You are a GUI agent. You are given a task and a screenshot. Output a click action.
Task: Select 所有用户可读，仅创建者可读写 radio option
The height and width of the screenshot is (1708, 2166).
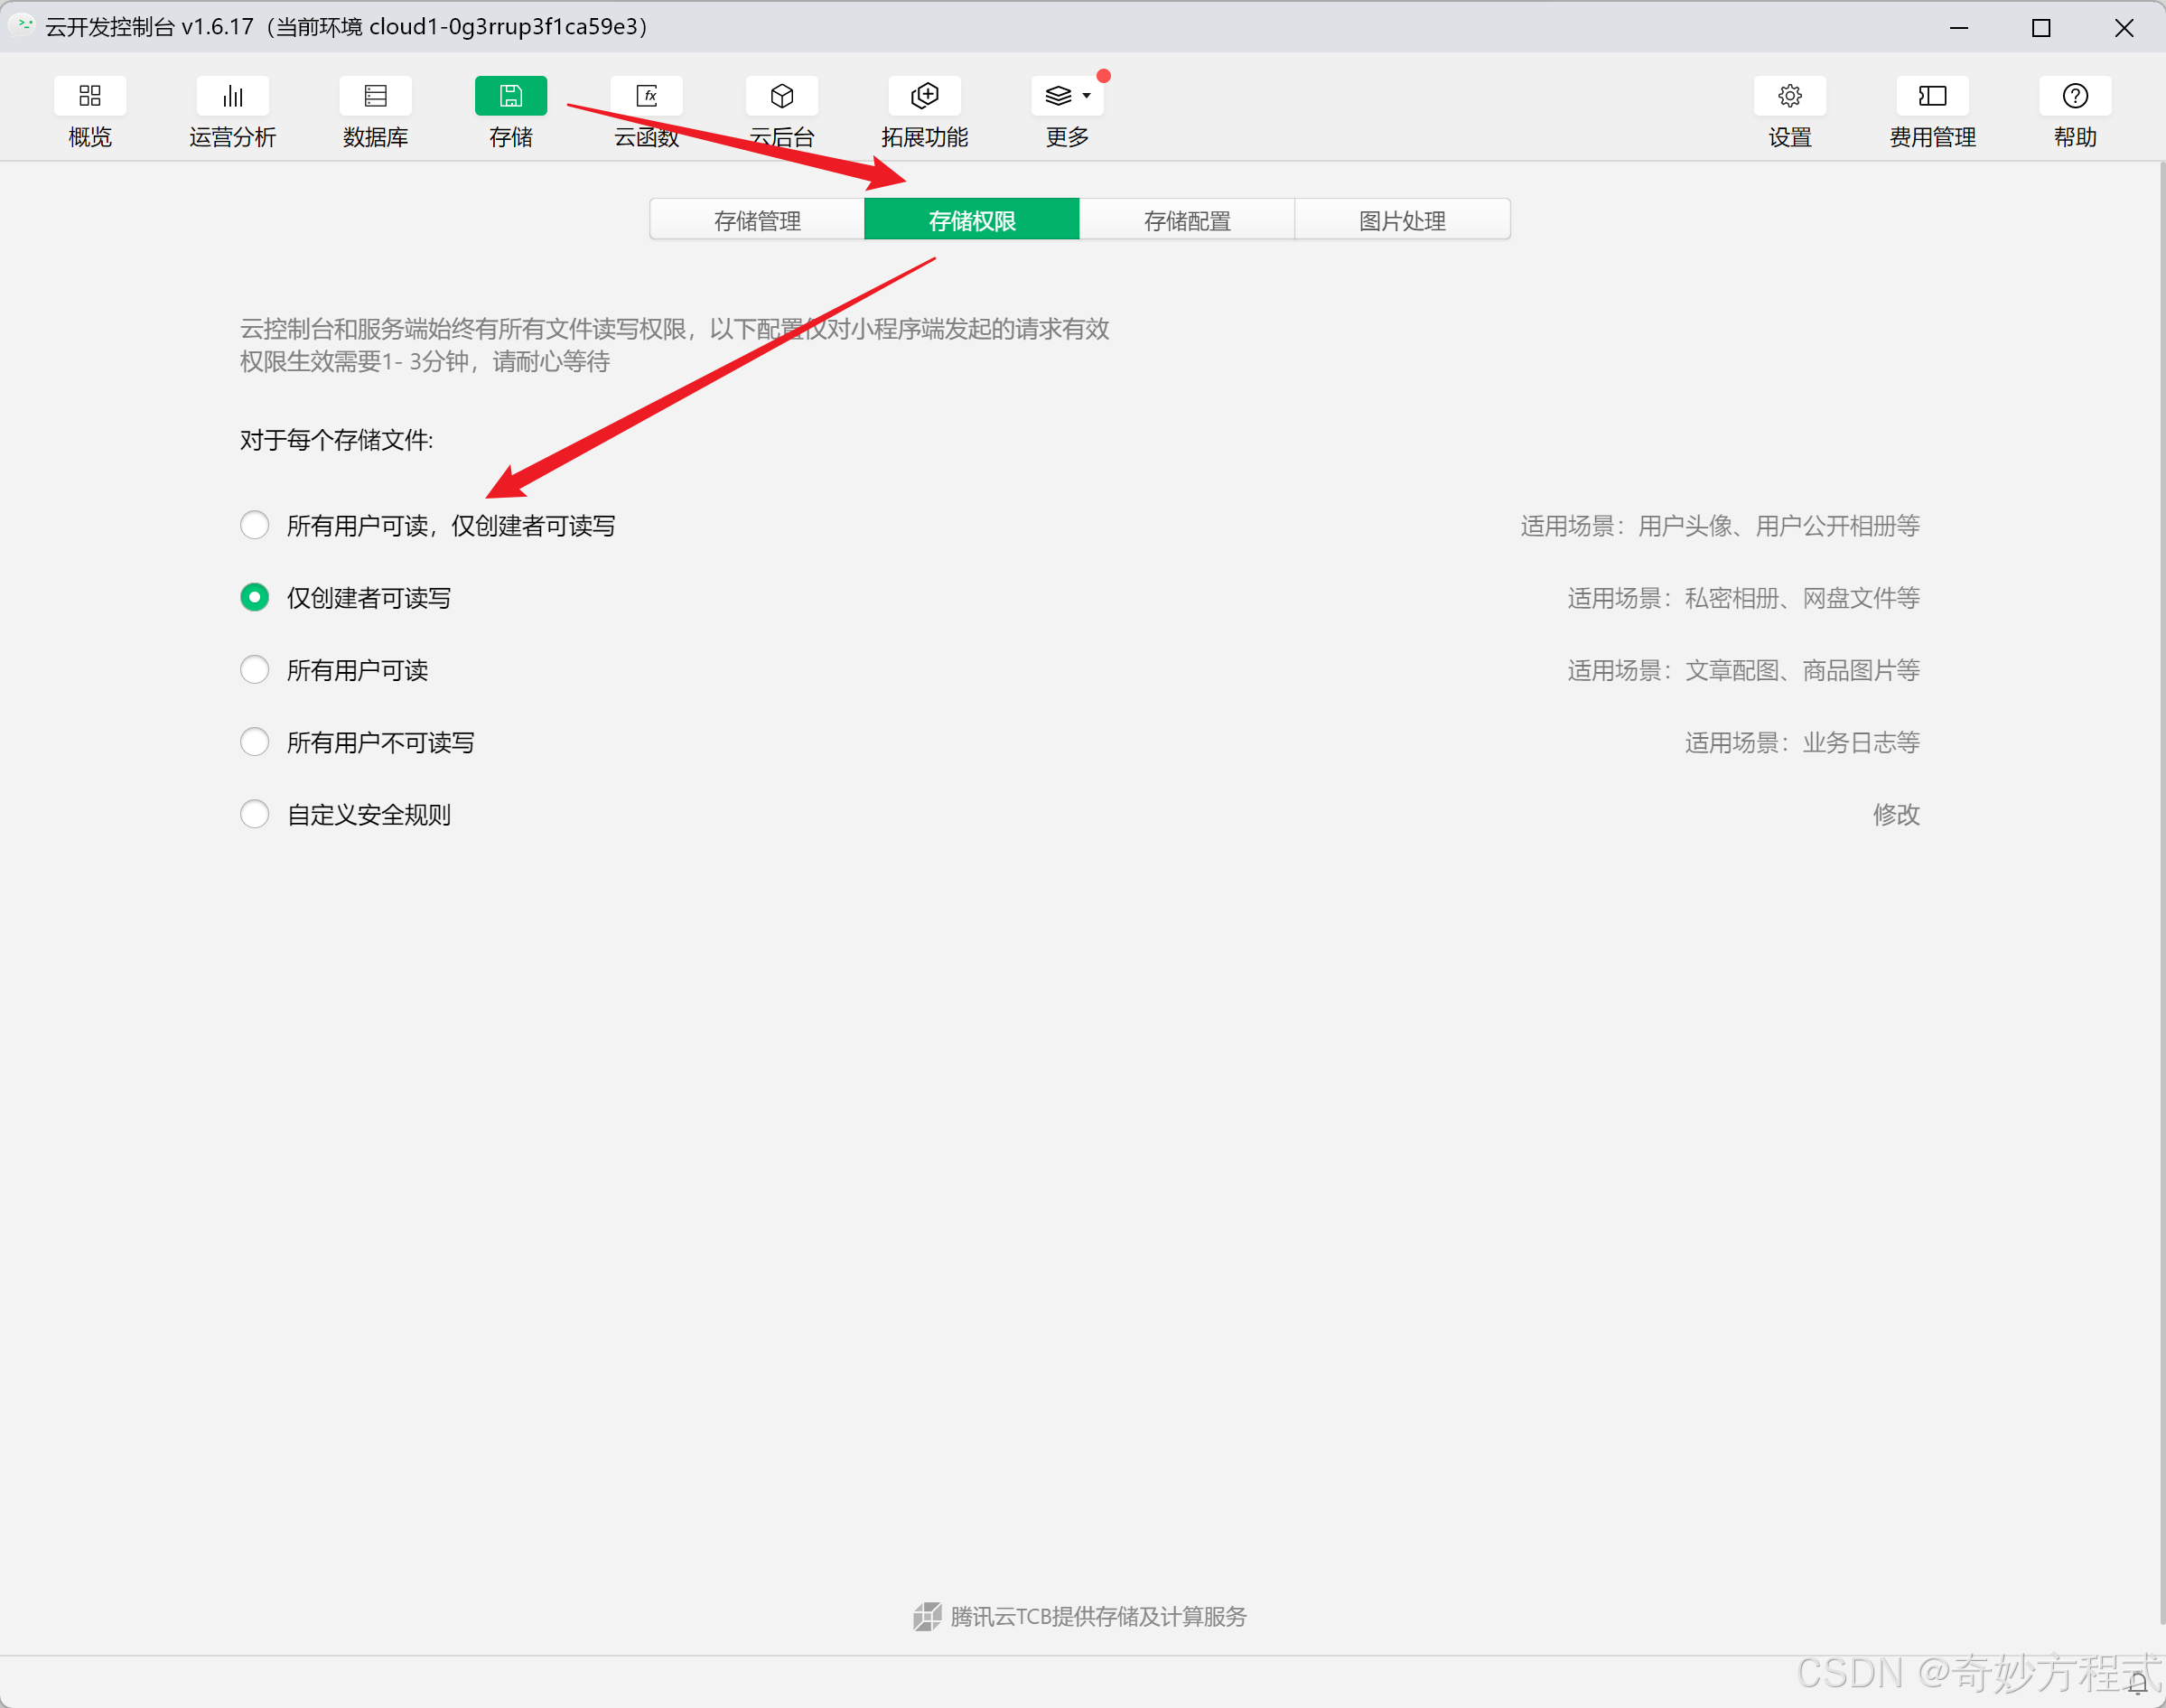pos(255,525)
